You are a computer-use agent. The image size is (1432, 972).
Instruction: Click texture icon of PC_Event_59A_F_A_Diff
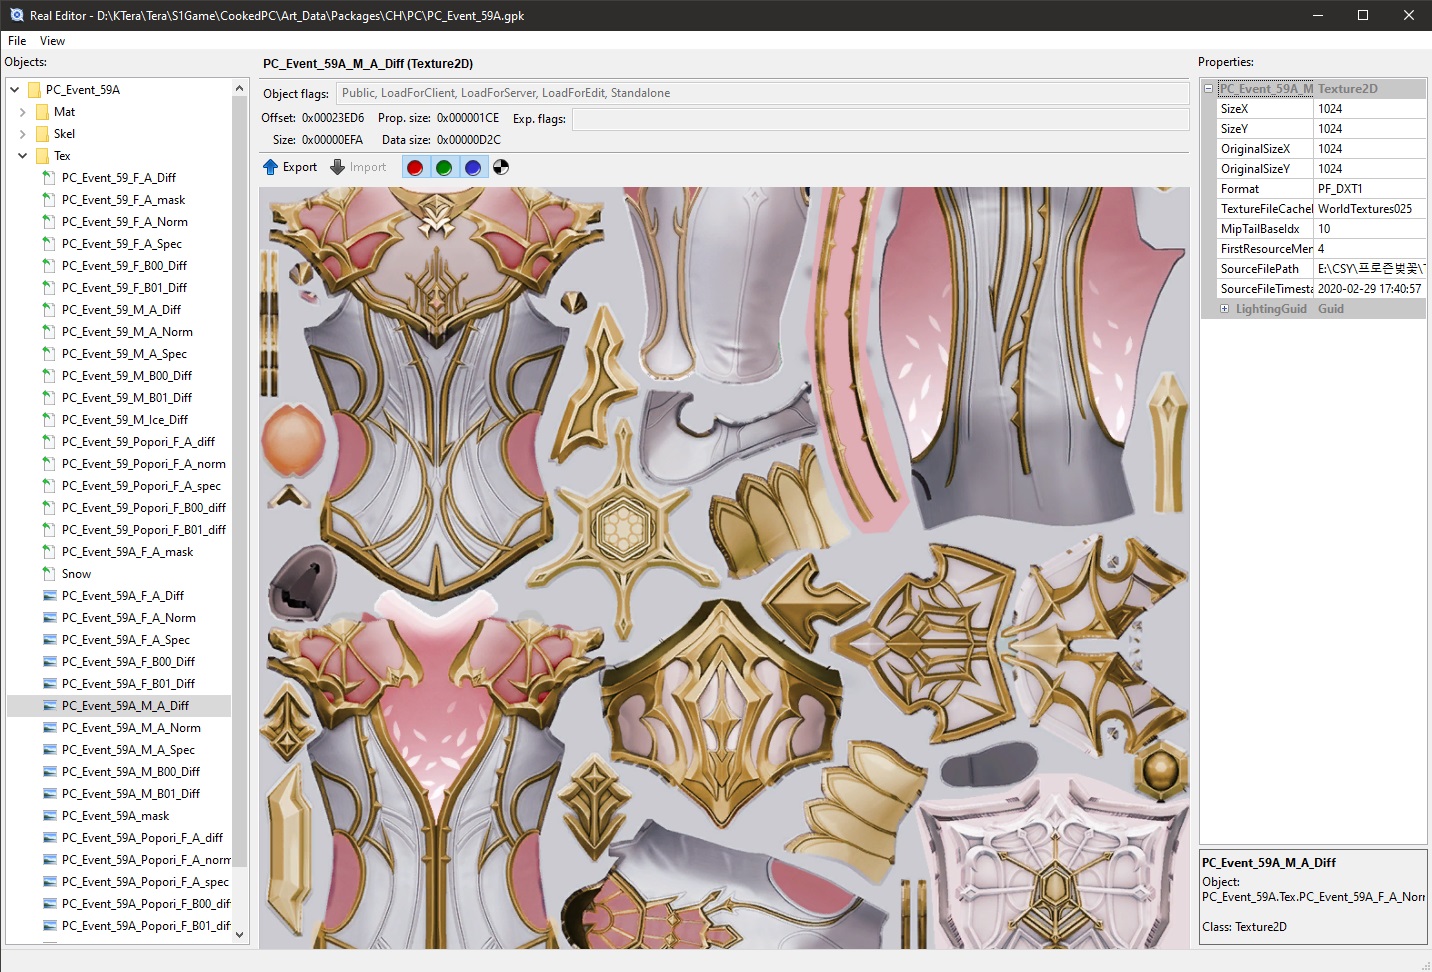point(50,596)
